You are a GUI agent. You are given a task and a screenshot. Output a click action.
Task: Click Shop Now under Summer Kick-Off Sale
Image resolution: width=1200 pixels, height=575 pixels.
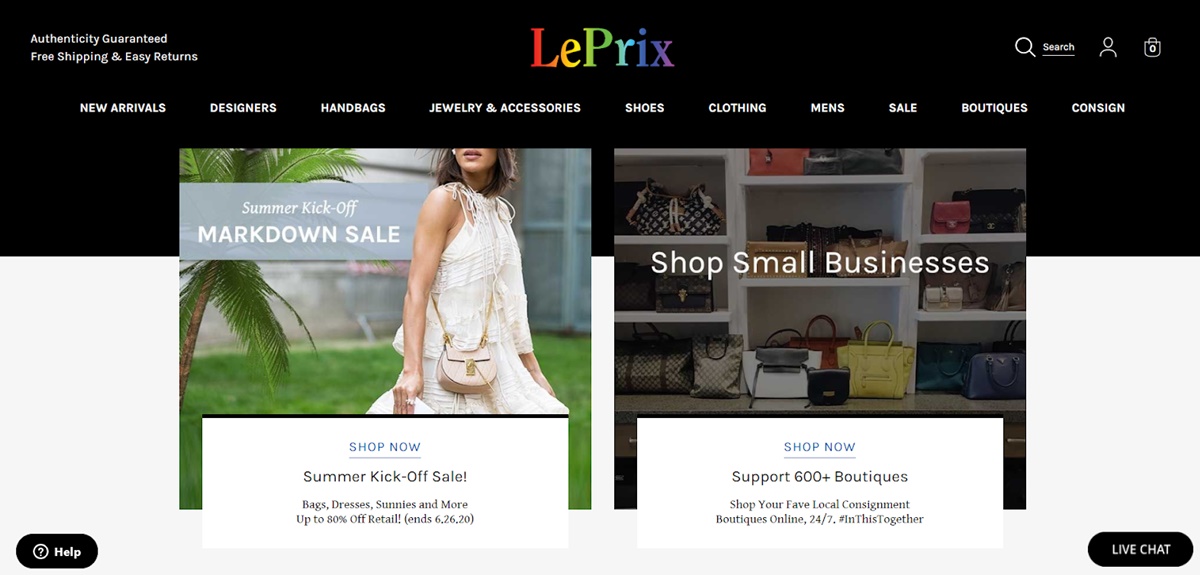385,447
